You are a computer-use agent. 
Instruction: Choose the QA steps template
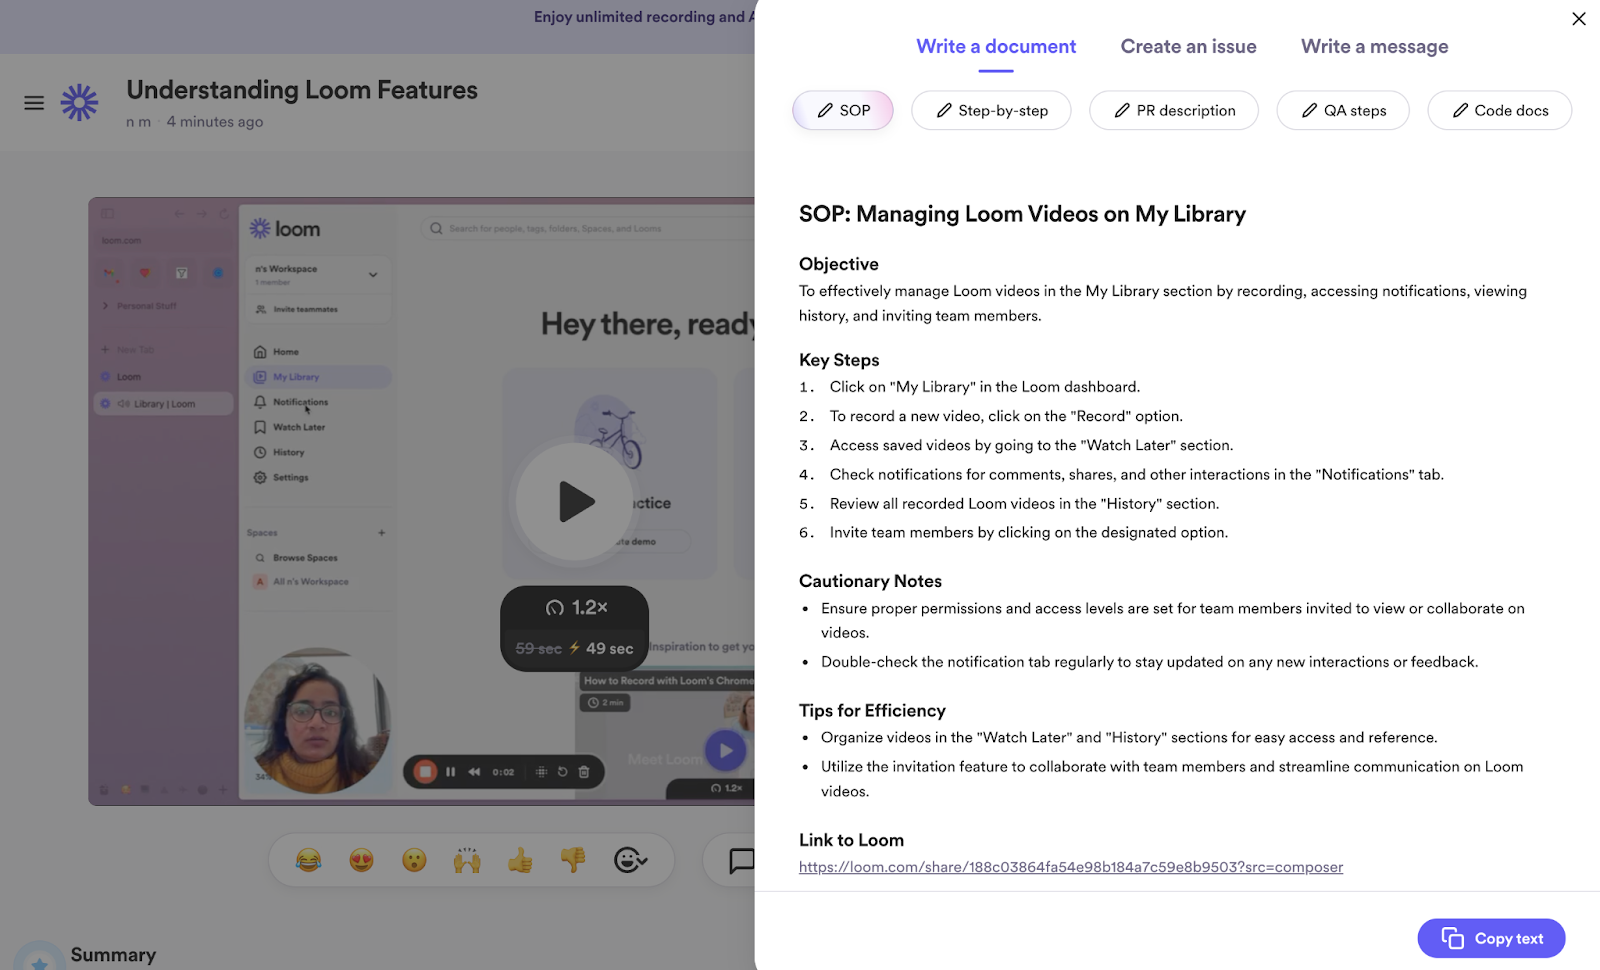[1343, 110]
